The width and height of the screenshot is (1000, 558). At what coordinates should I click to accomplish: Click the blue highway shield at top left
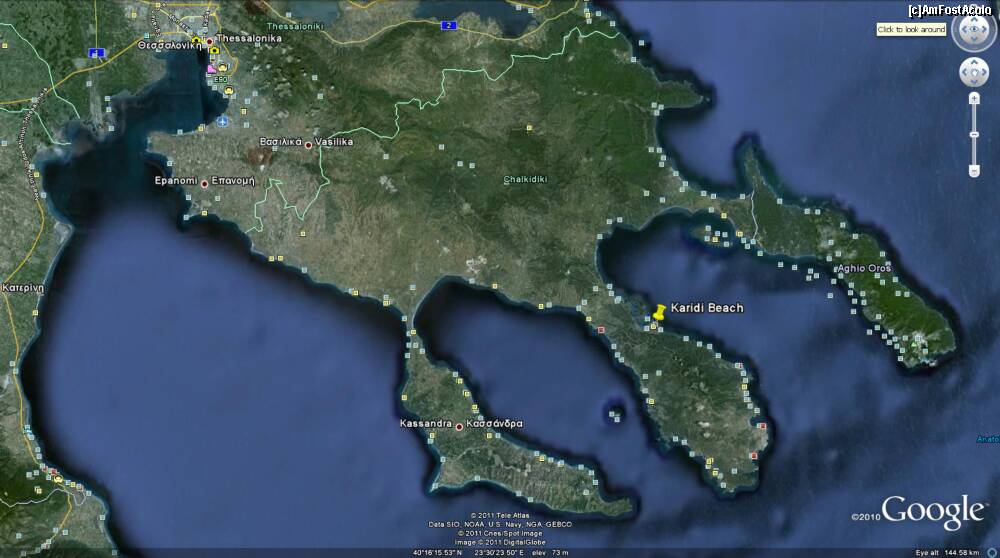point(96,52)
